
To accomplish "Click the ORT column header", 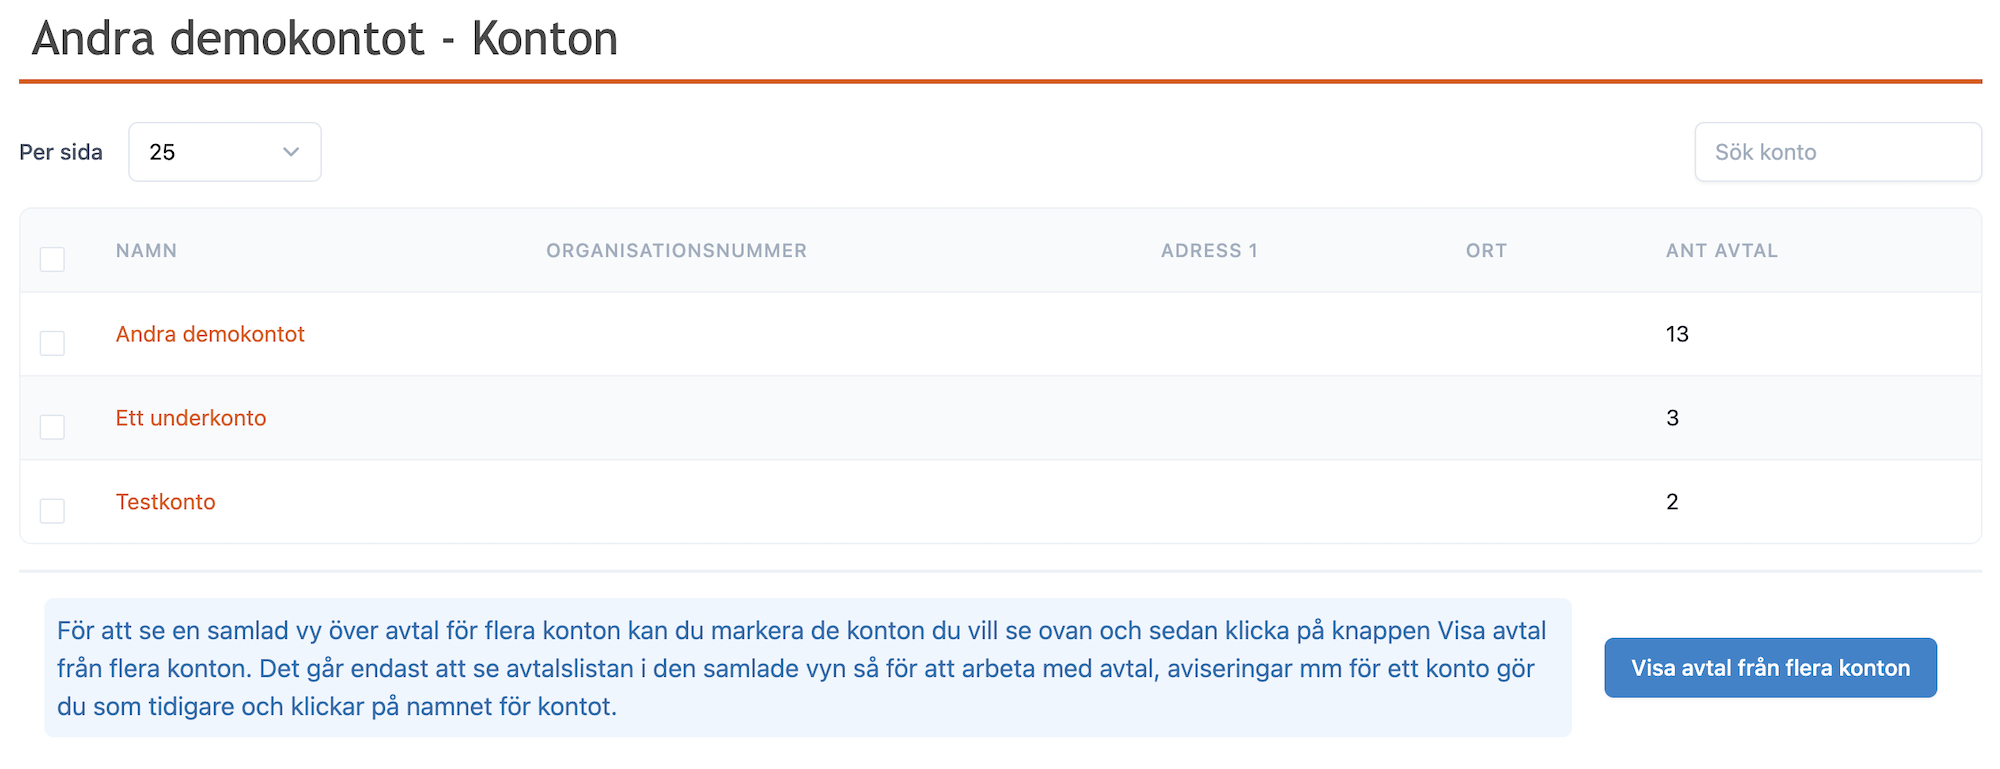I will [x=1486, y=251].
